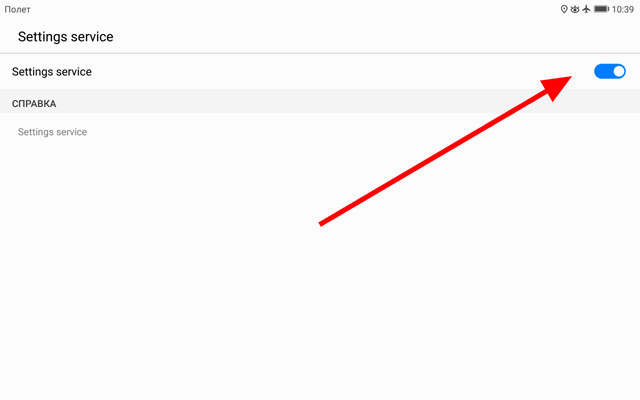Tap the СПРАВКА section header
This screenshot has width=640, height=400.
point(34,104)
